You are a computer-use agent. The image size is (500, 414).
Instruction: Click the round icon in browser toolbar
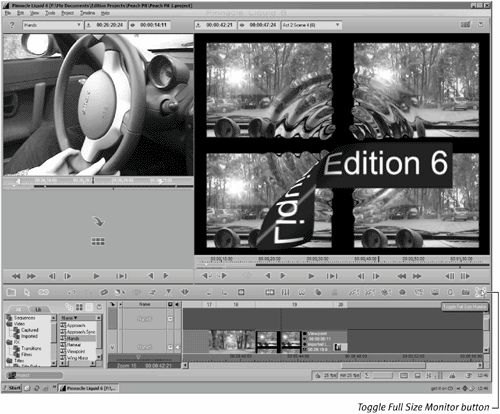click(99, 307)
